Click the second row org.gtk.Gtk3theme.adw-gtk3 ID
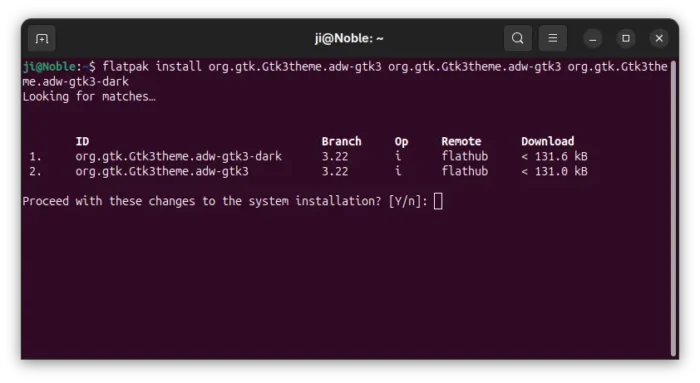Viewport: 700px width, 383px height. pos(162,171)
